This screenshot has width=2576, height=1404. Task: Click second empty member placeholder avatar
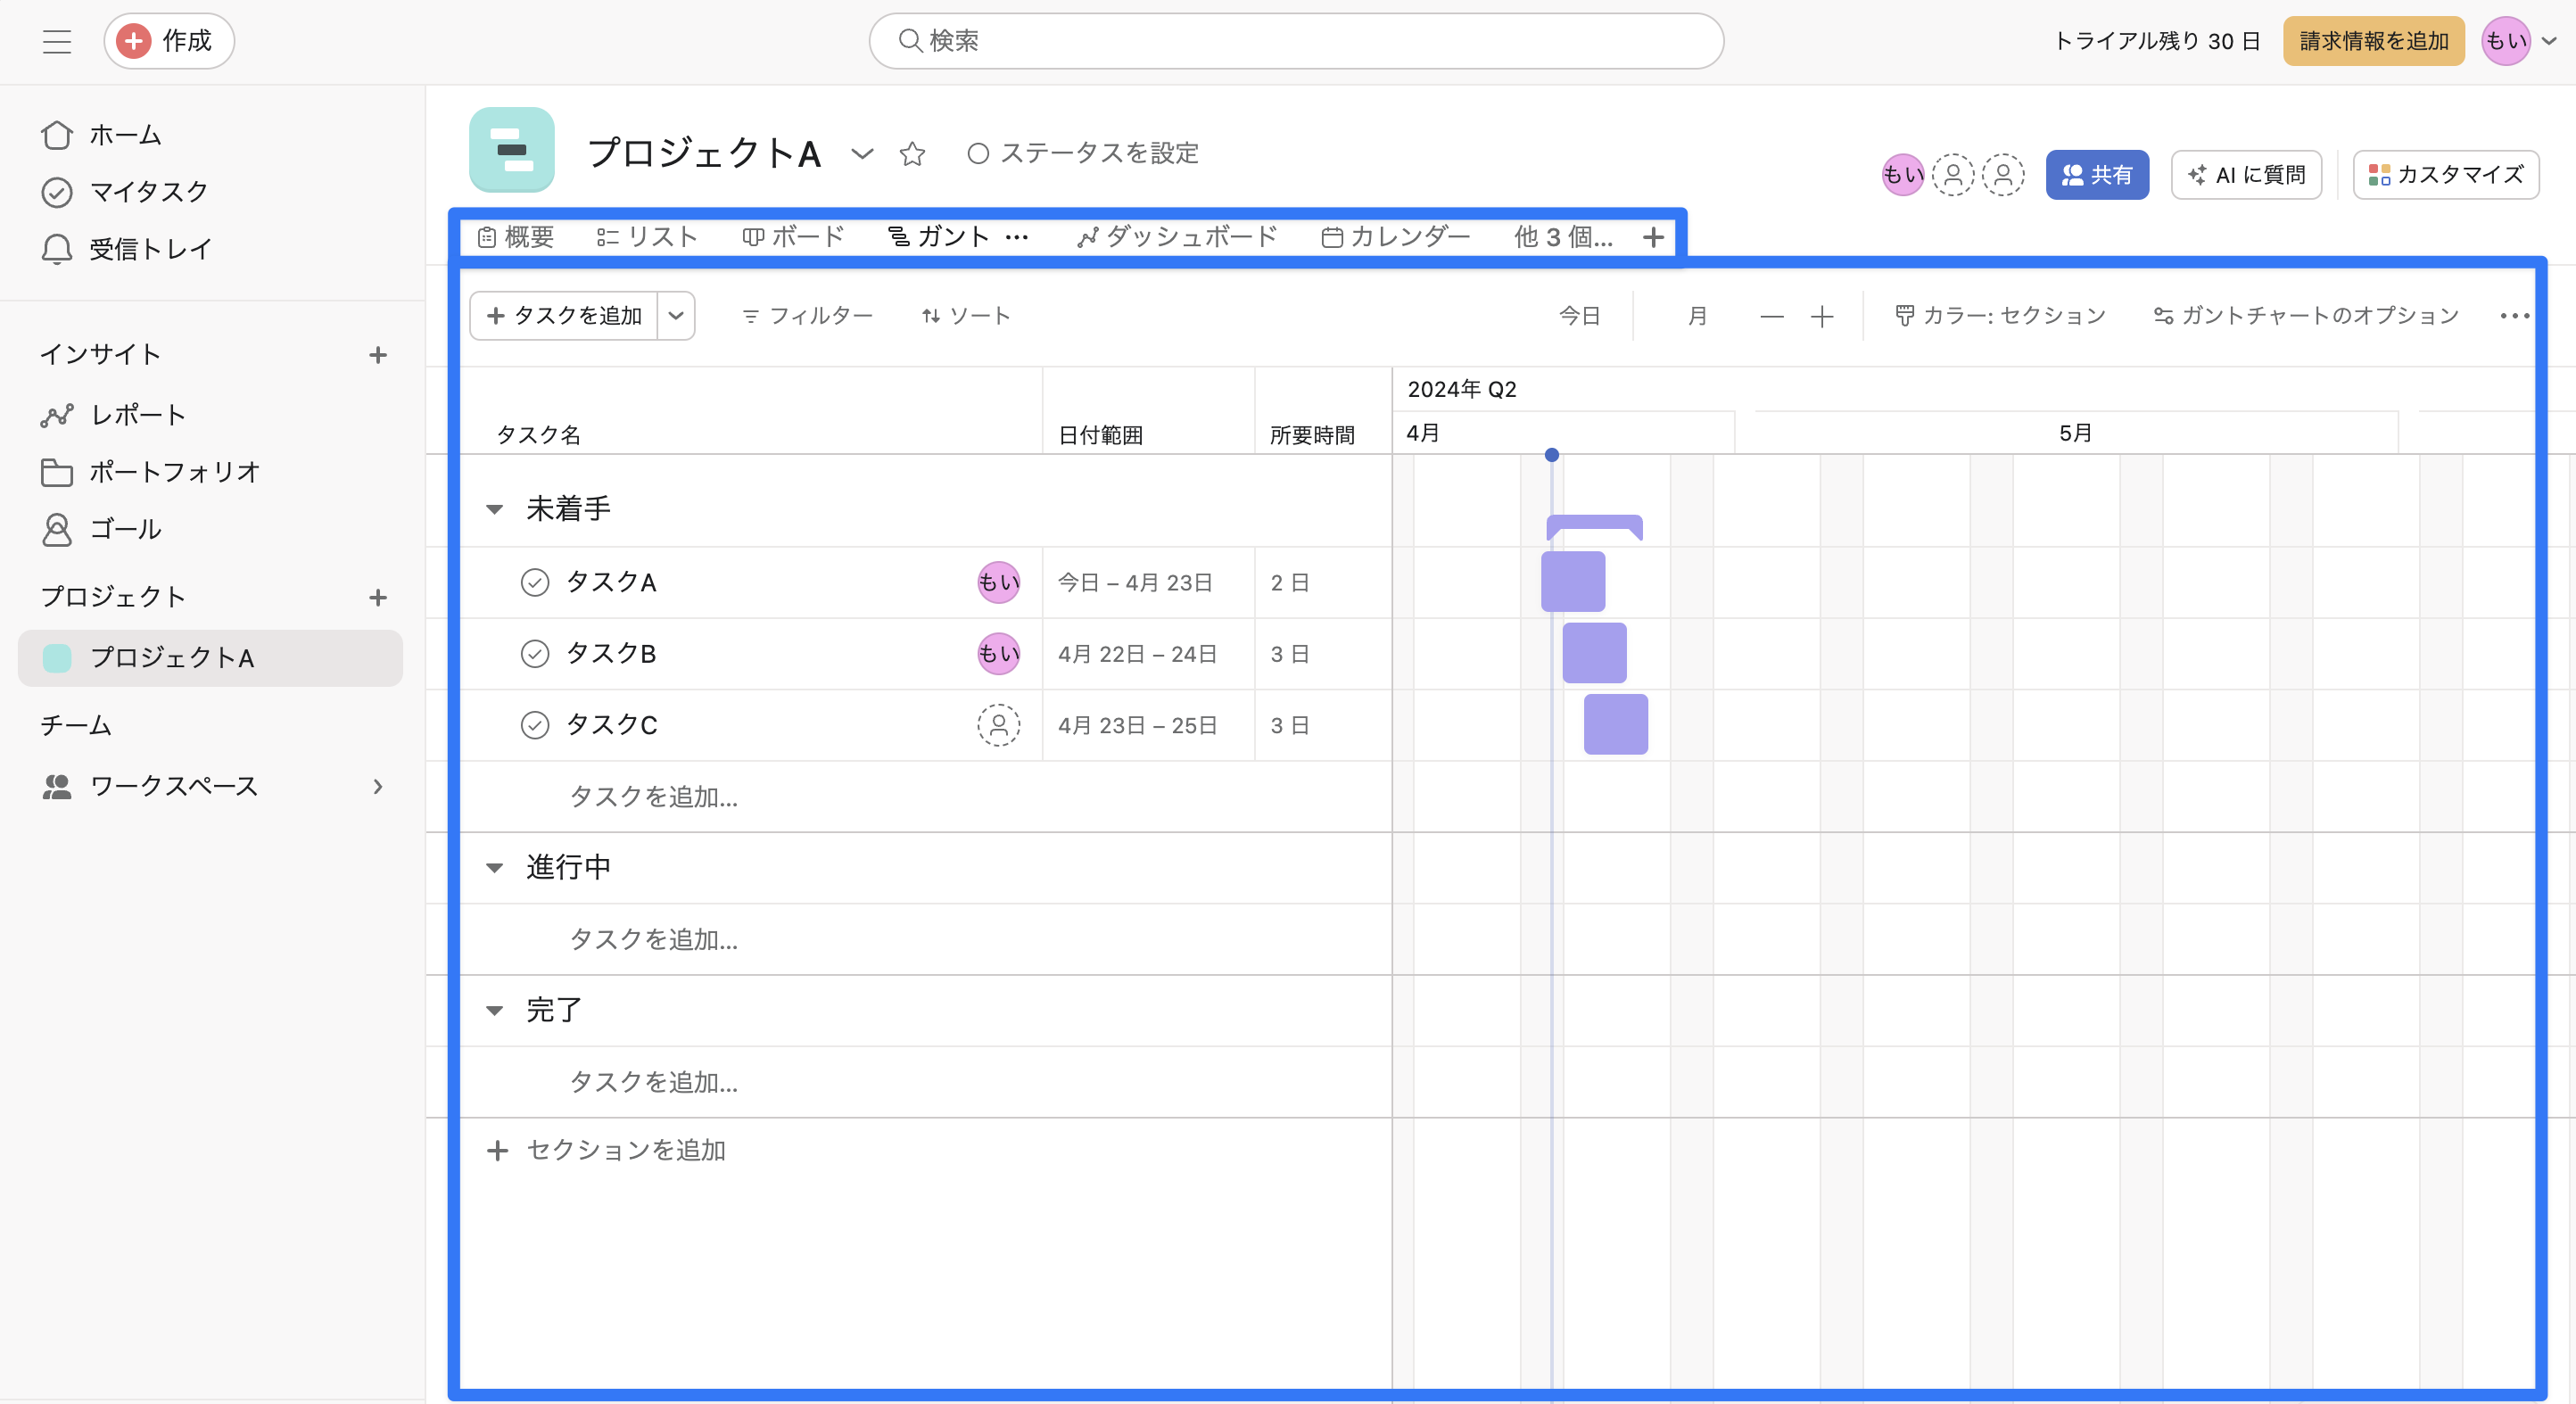coord(2002,175)
